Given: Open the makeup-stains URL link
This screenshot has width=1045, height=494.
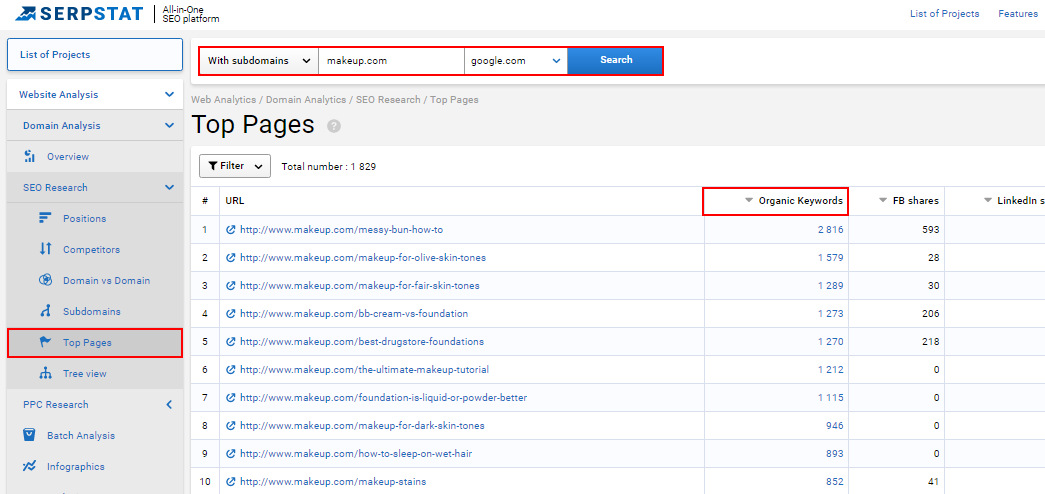Looking at the screenshot, I should (333, 481).
